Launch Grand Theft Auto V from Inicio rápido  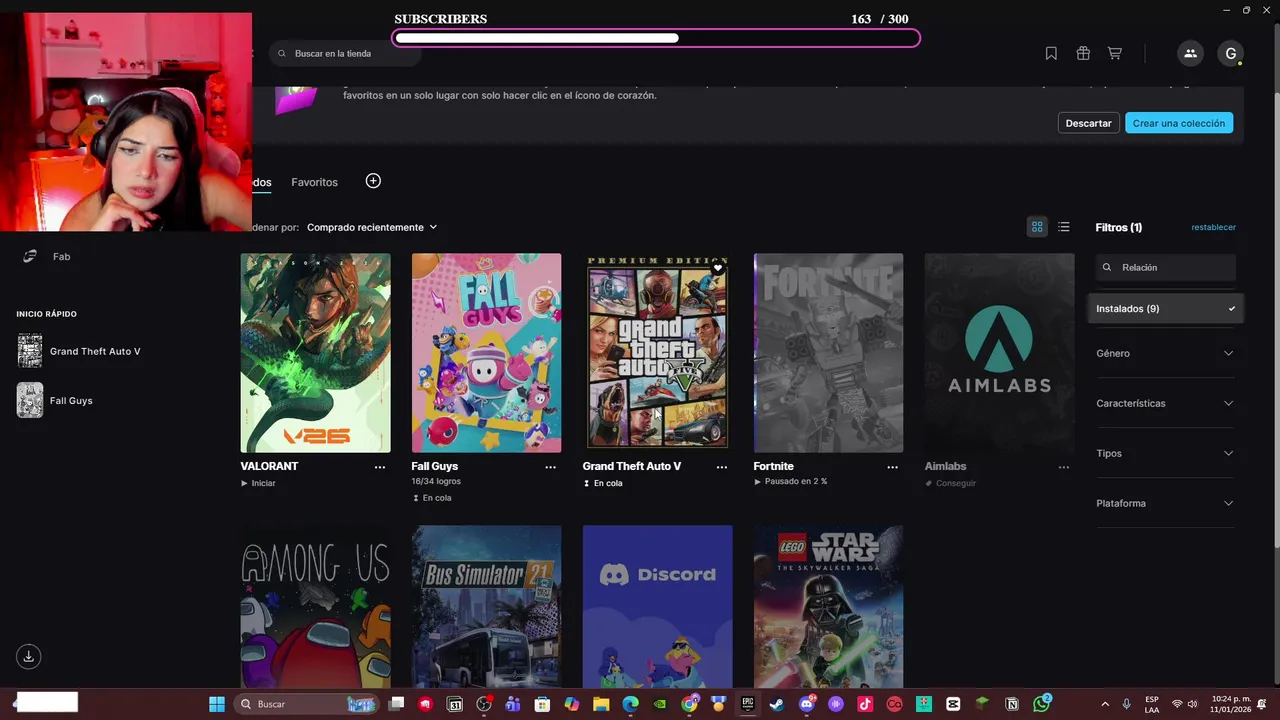[x=79, y=351]
